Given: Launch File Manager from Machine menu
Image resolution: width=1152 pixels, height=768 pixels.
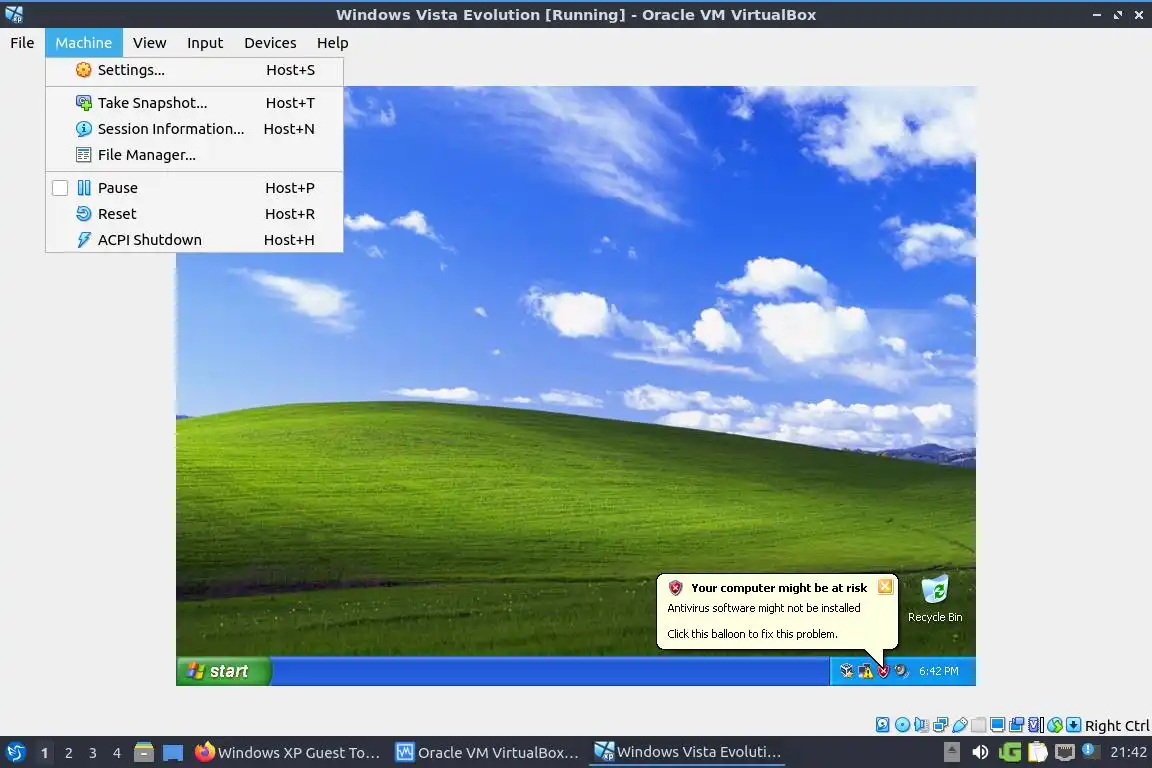Looking at the screenshot, I should tap(194, 154).
